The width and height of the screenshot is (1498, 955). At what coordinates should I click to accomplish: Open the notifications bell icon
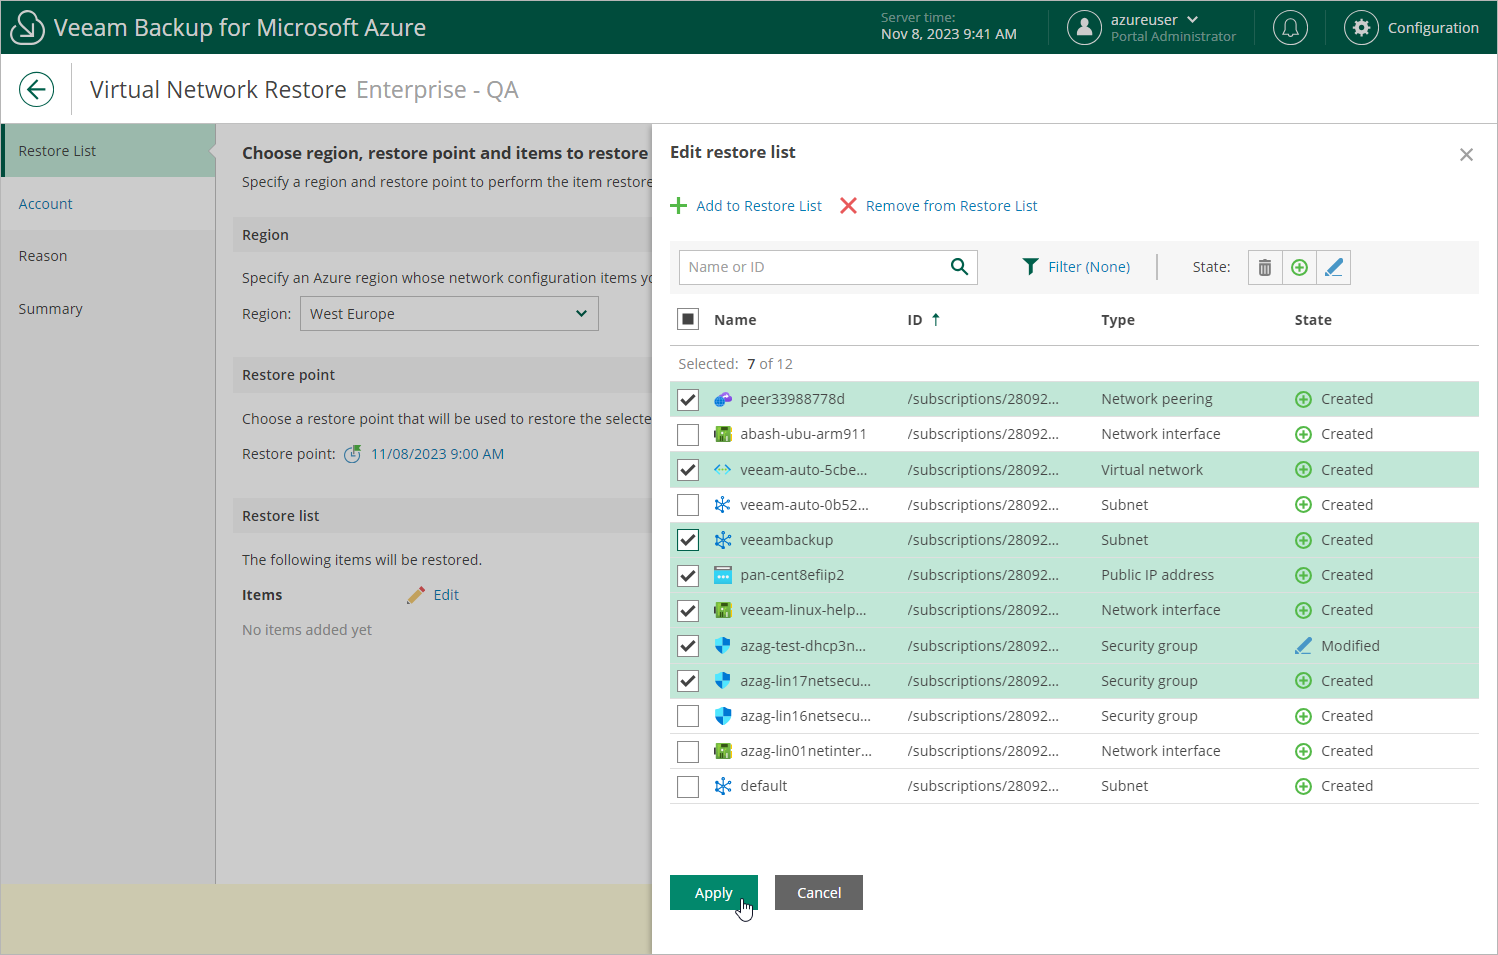1290,28
